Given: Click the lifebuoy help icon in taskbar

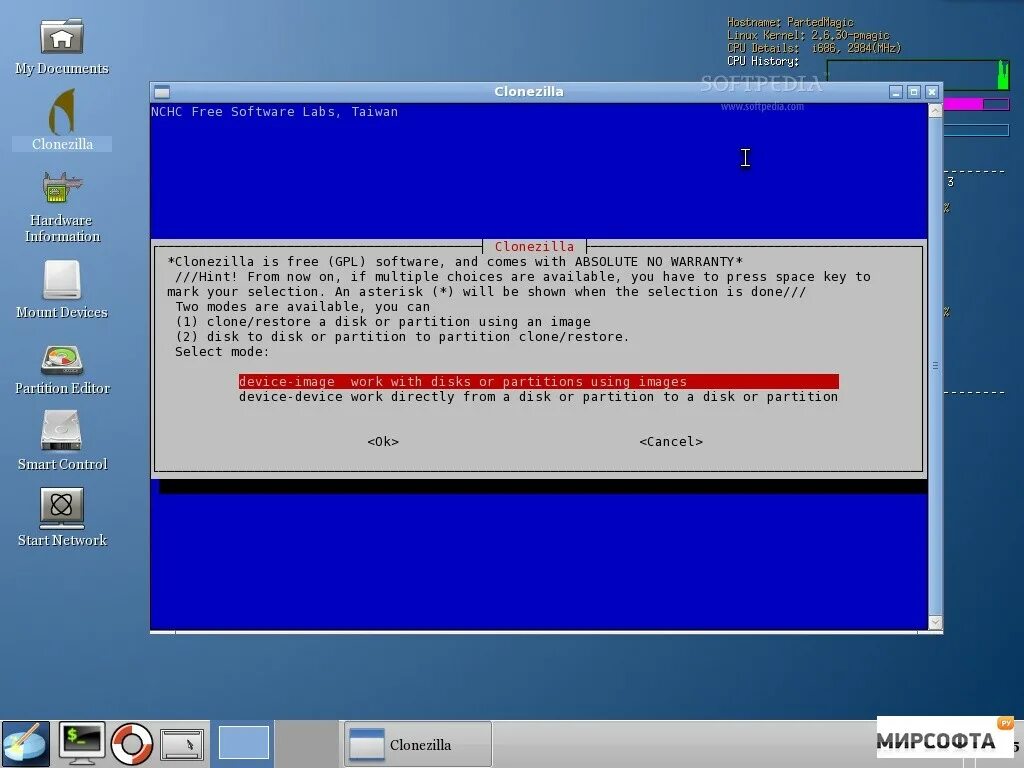Looking at the screenshot, I should (x=132, y=744).
